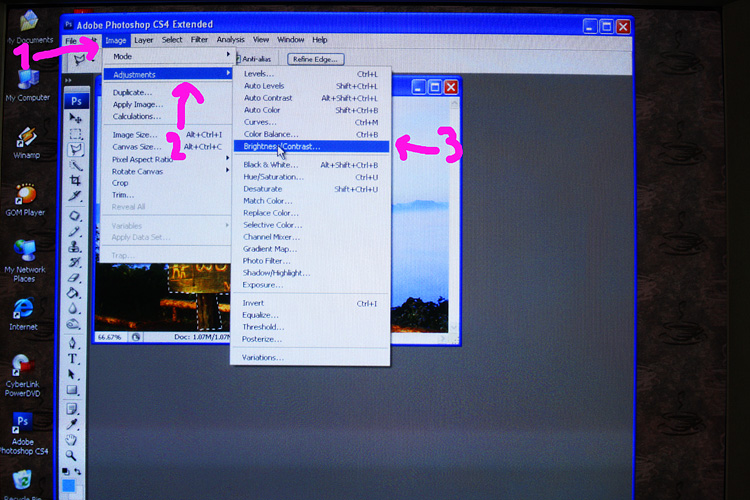The image size is (750, 500).
Task: Click the Refine Edge button
Action: (315, 59)
